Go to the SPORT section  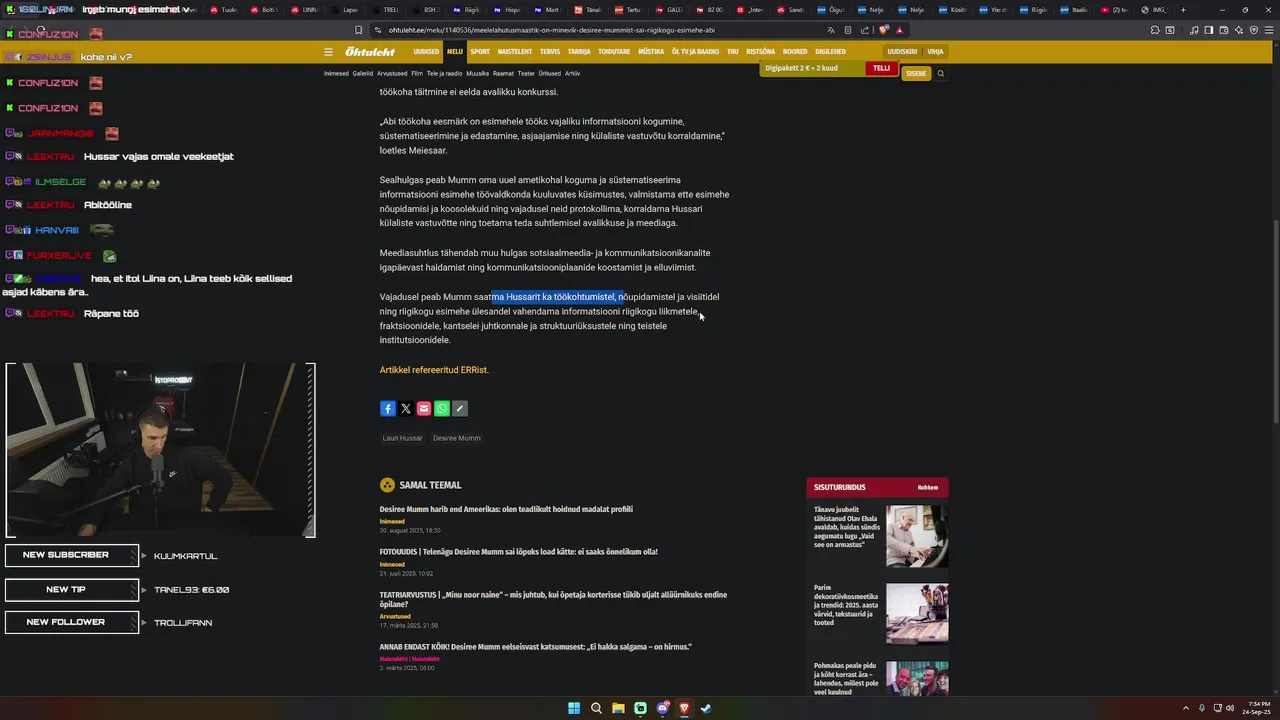(481, 52)
